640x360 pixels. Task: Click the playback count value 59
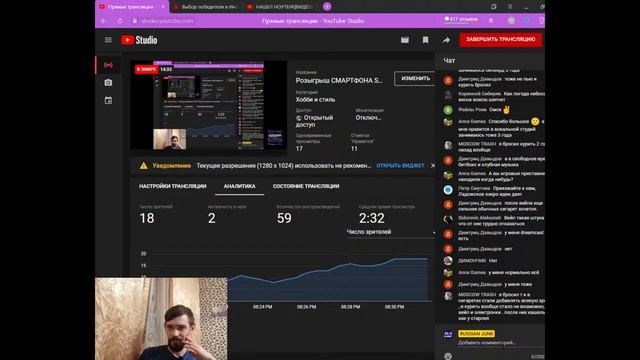pyautogui.click(x=284, y=218)
